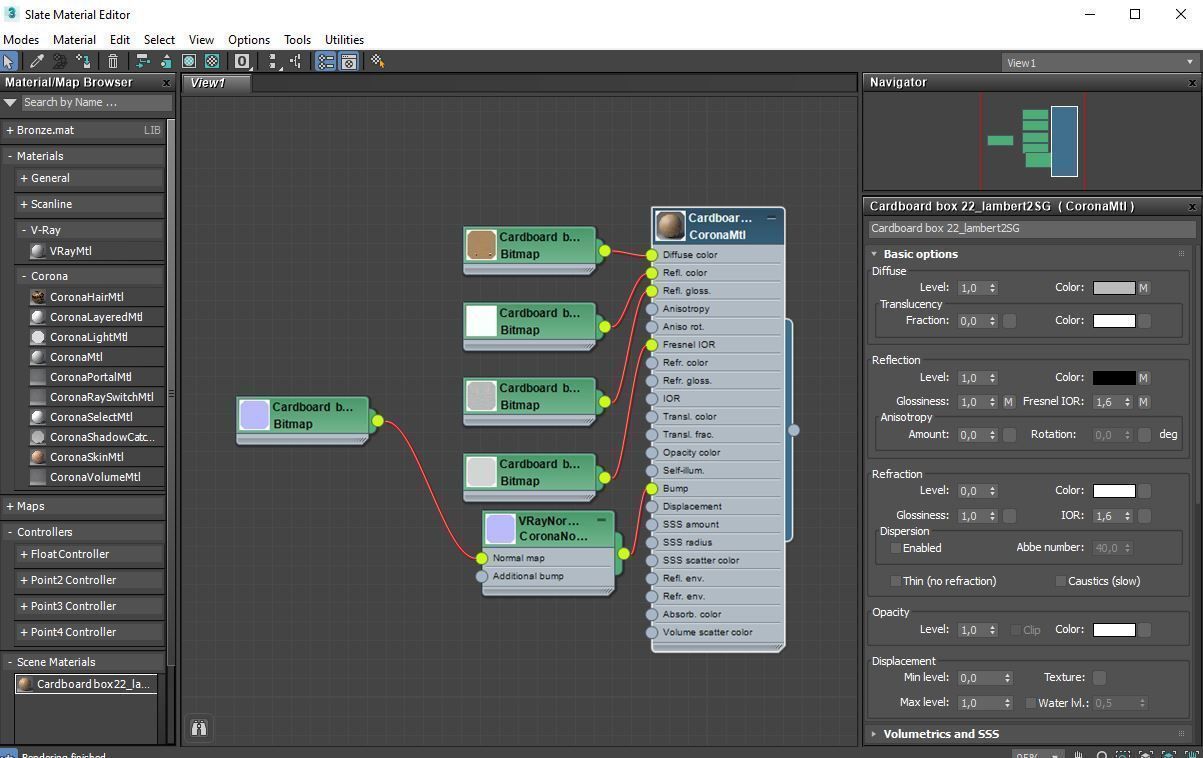Image resolution: width=1203 pixels, height=758 pixels.
Task: Select VRayMtl in the browser
Action: [70, 251]
